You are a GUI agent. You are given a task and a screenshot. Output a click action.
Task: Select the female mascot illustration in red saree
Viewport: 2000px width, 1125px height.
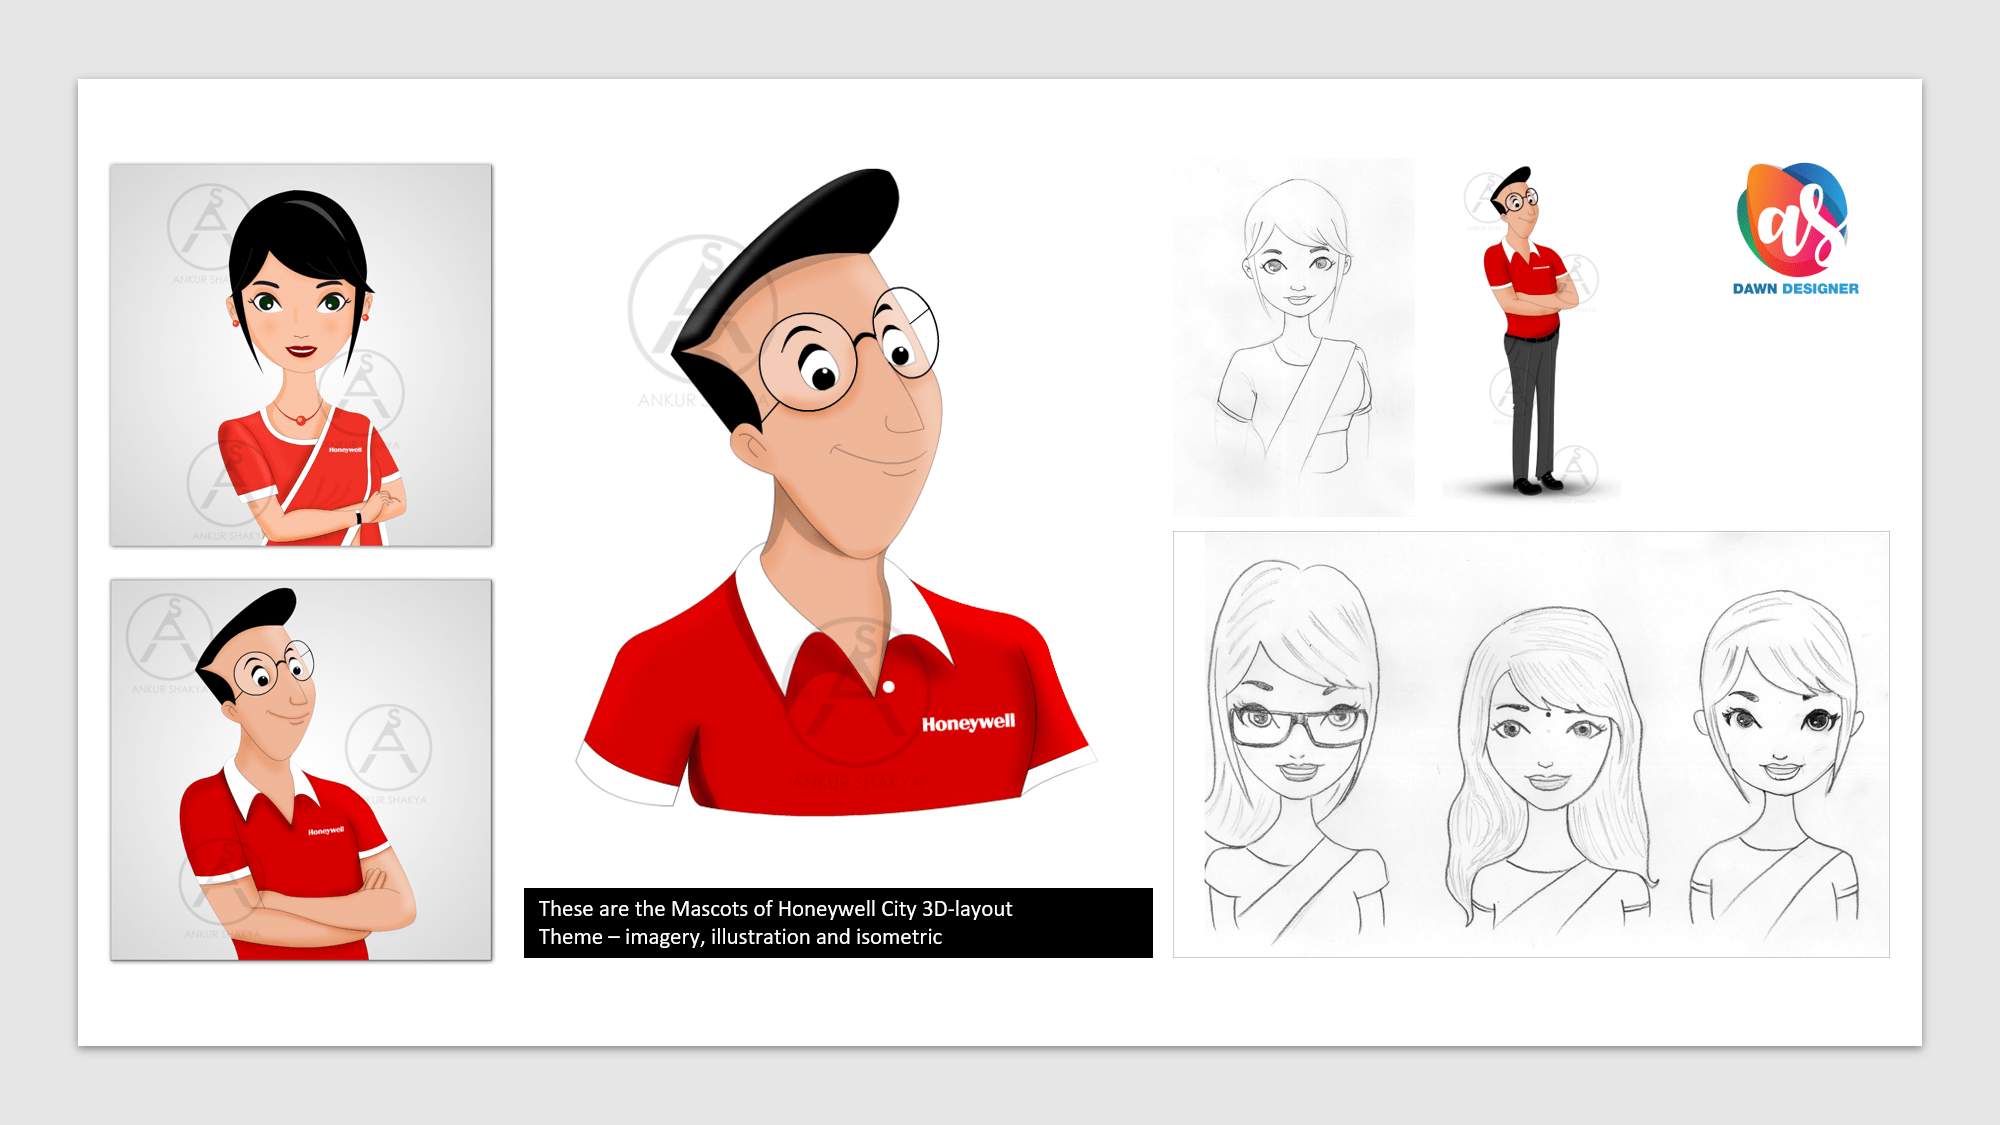coord(301,355)
